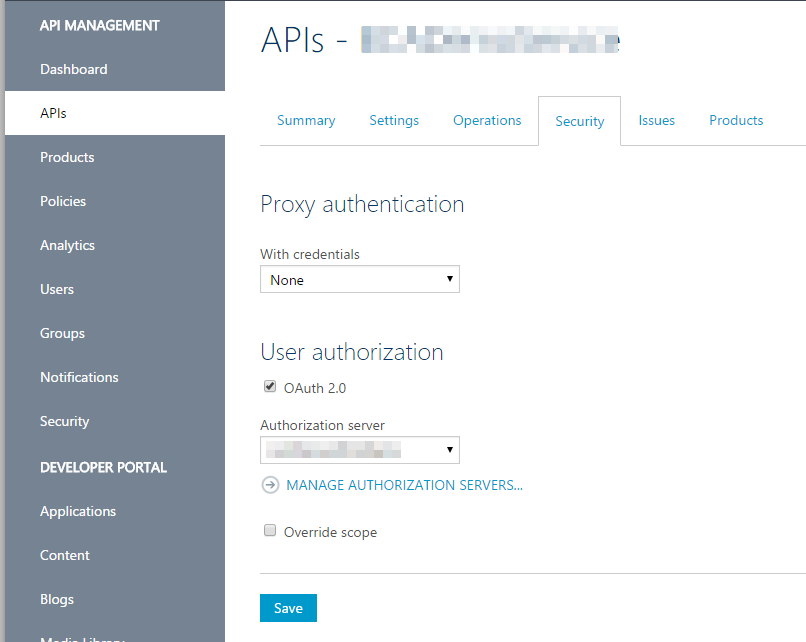806x642 pixels.
Task: Click the arrow icon beside Manage Authorization Servers
Action: 270,485
